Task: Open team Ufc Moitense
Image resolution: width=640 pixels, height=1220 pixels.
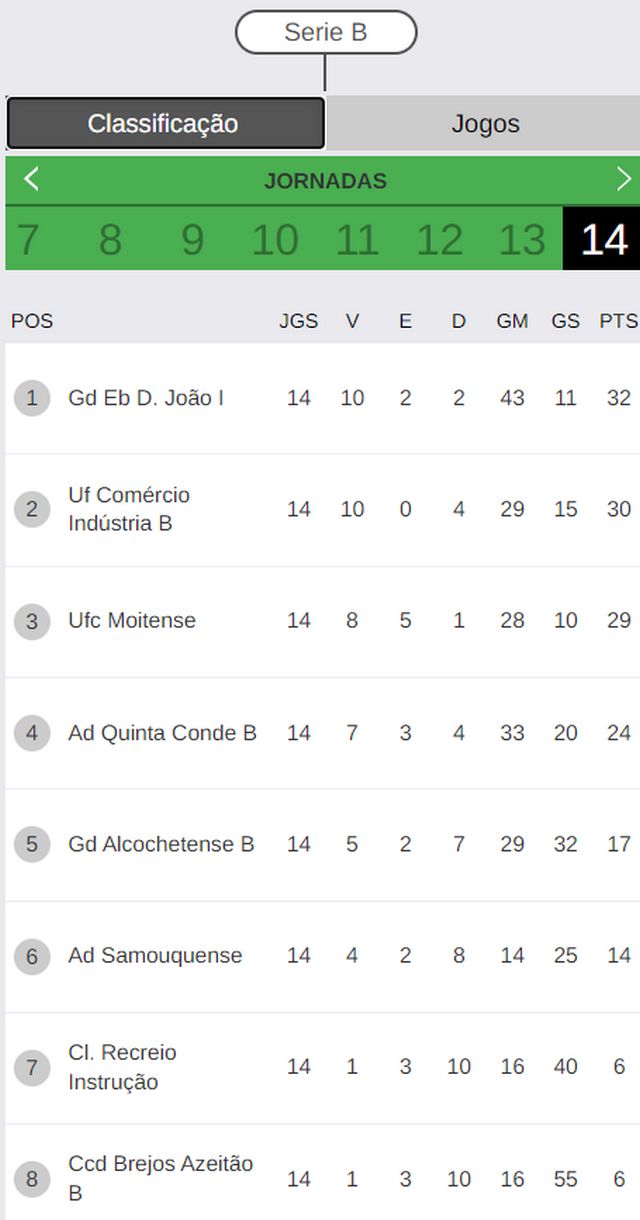Action: click(132, 620)
